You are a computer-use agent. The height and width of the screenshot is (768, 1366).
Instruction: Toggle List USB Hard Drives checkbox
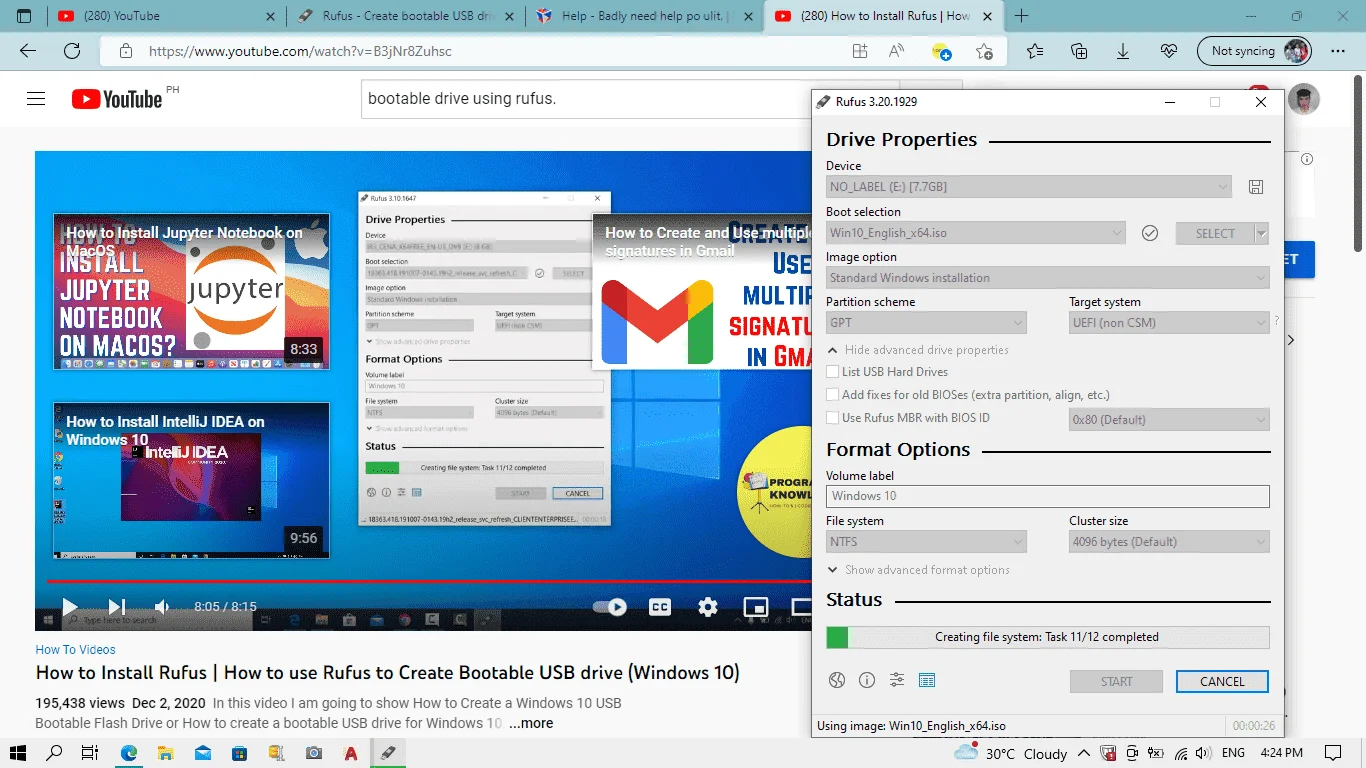pos(833,372)
